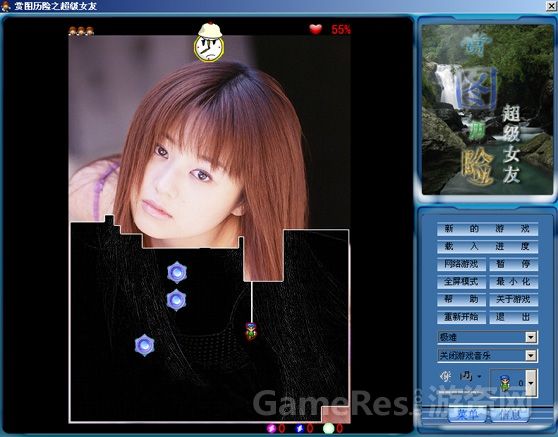Open 帮助 help
Viewport: 558px width, 437px height.
(461, 299)
